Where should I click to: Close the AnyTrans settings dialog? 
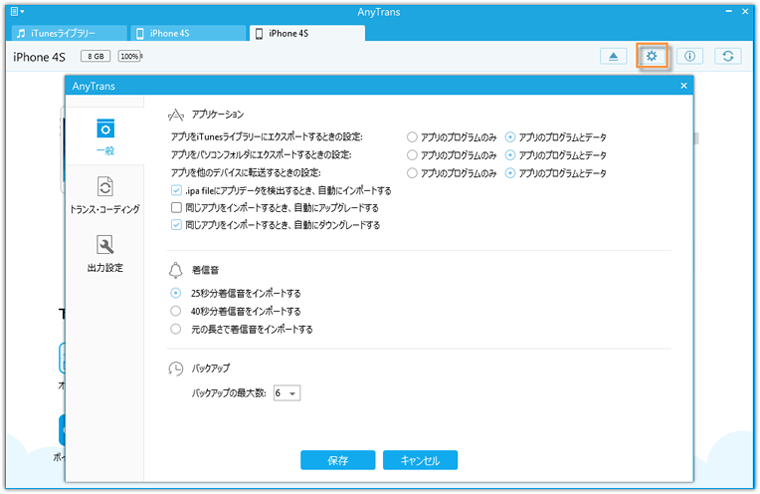coord(683,86)
